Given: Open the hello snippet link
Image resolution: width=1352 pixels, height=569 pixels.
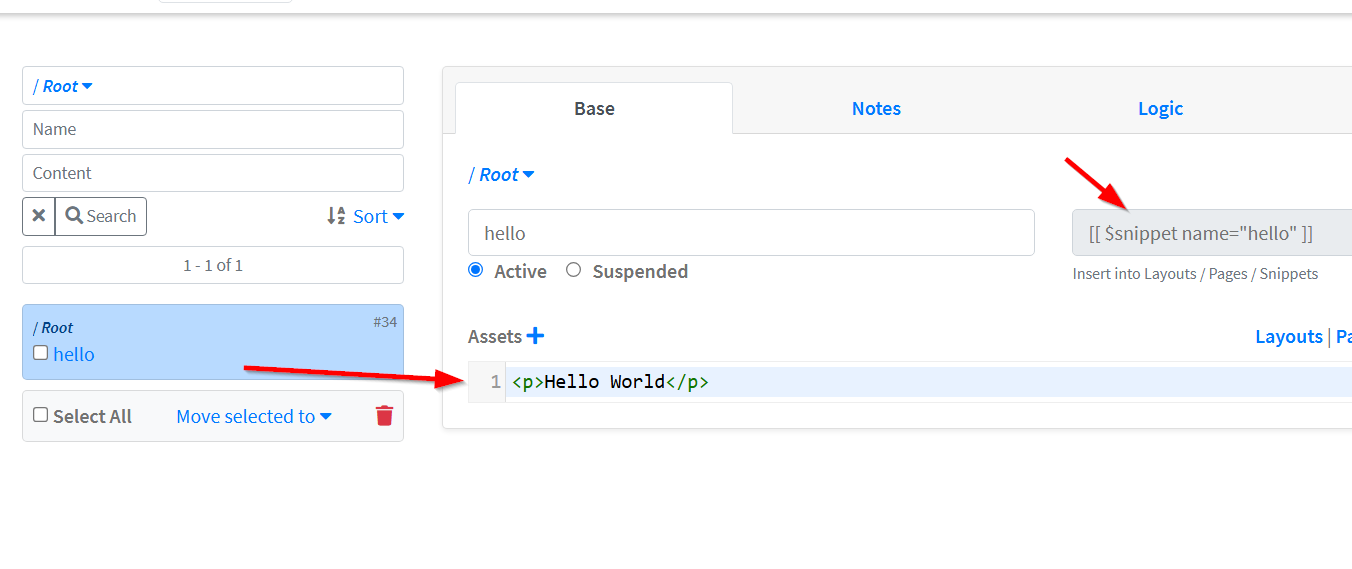Looking at the screenshot, I should click(74, 354).
